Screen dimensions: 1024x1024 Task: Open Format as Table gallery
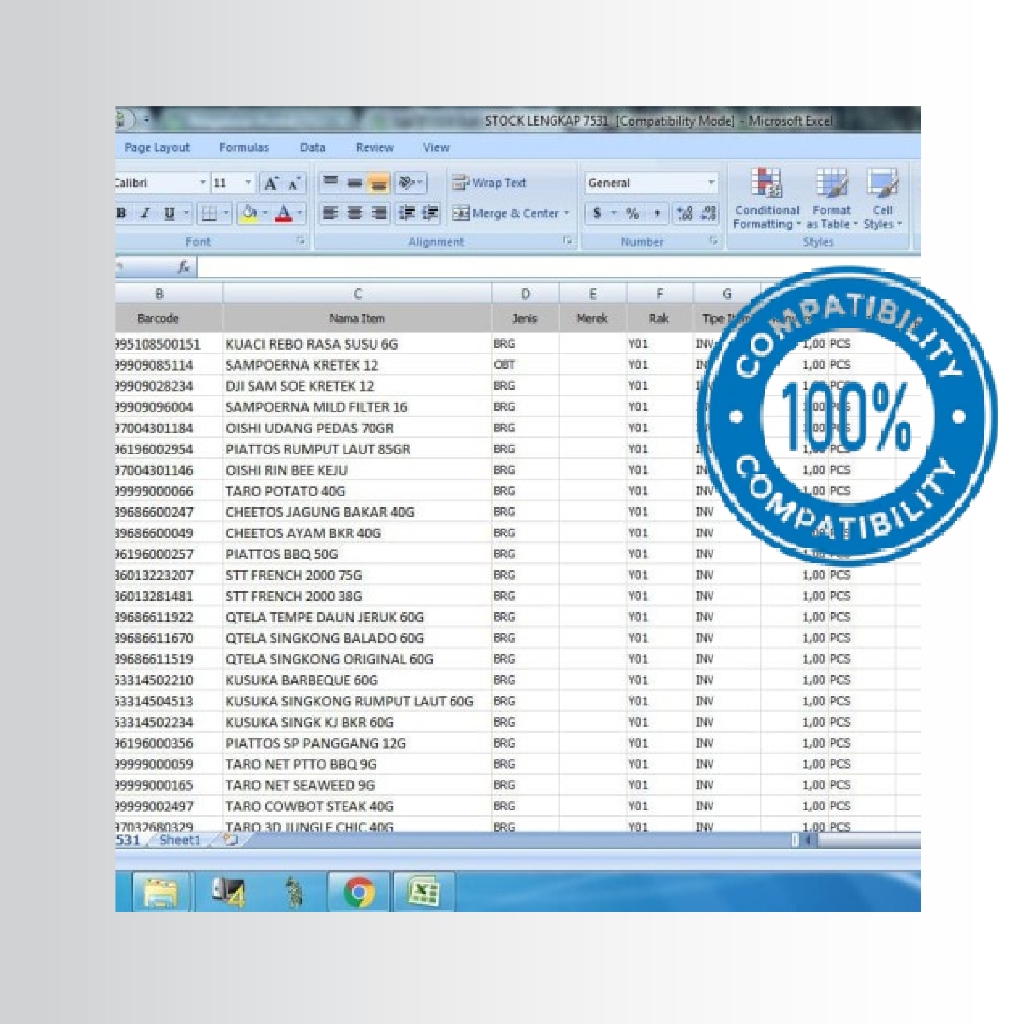831,199
